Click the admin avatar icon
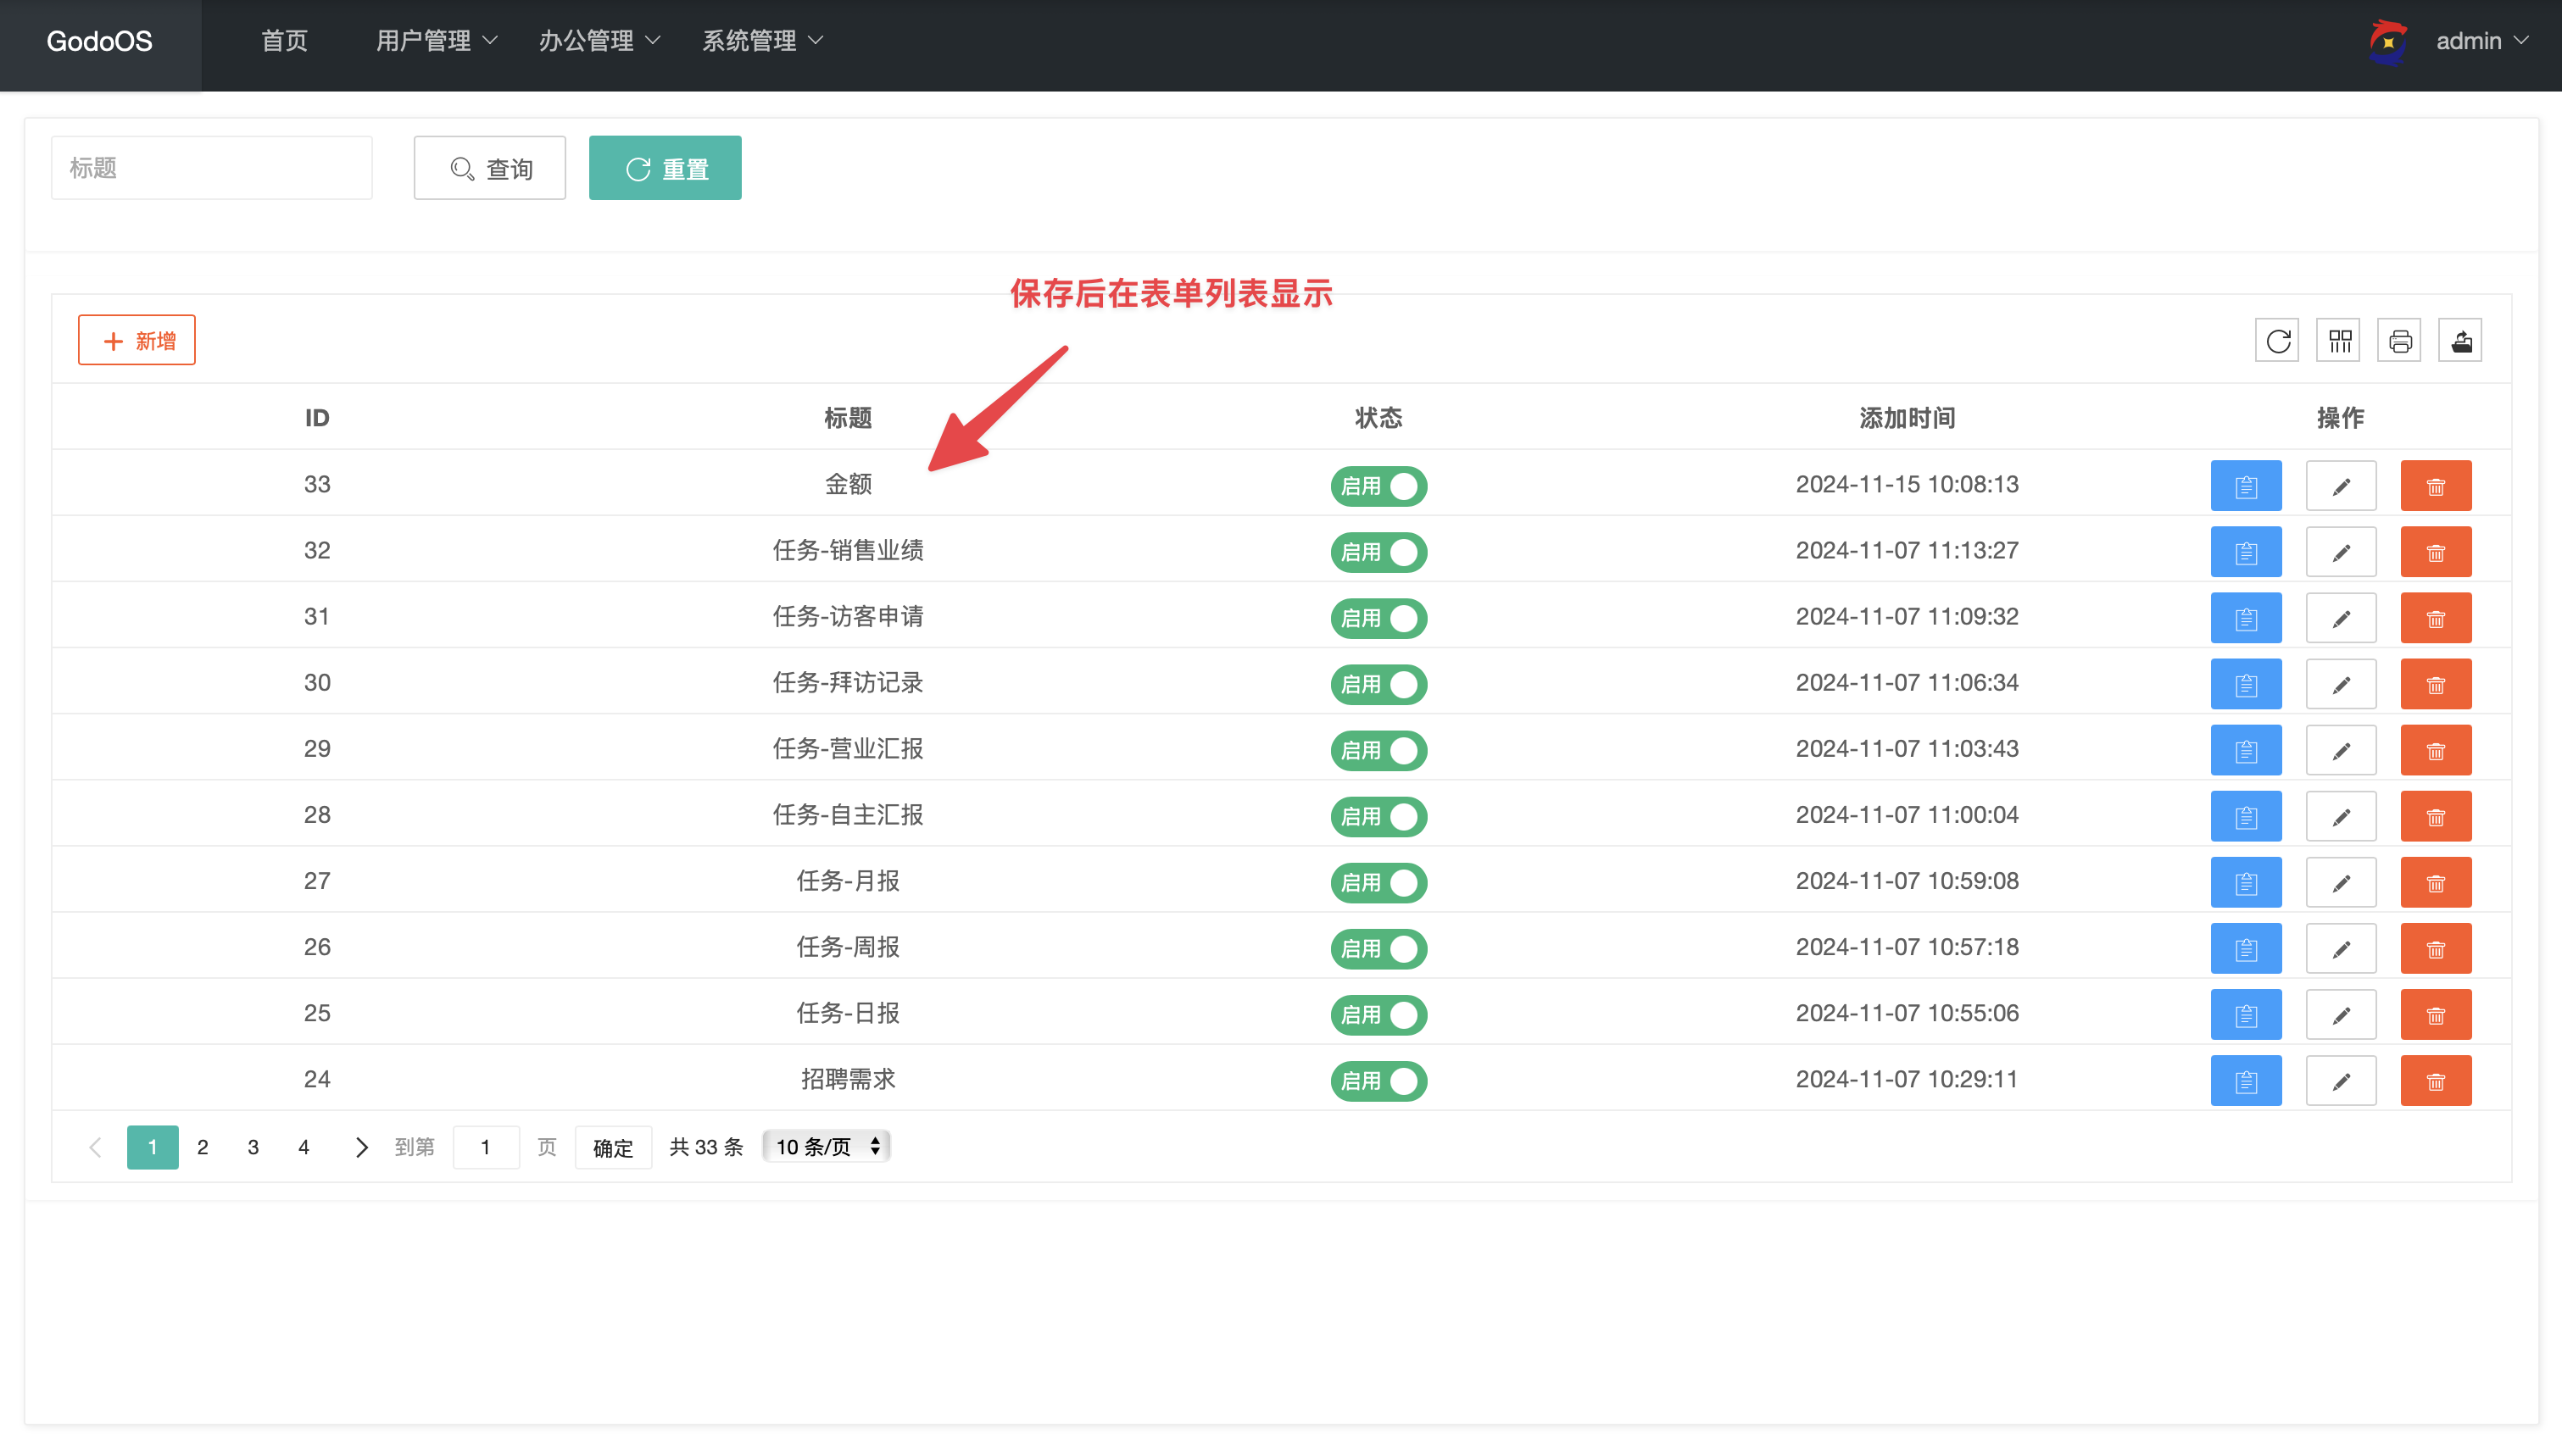 pos(2388,41)
